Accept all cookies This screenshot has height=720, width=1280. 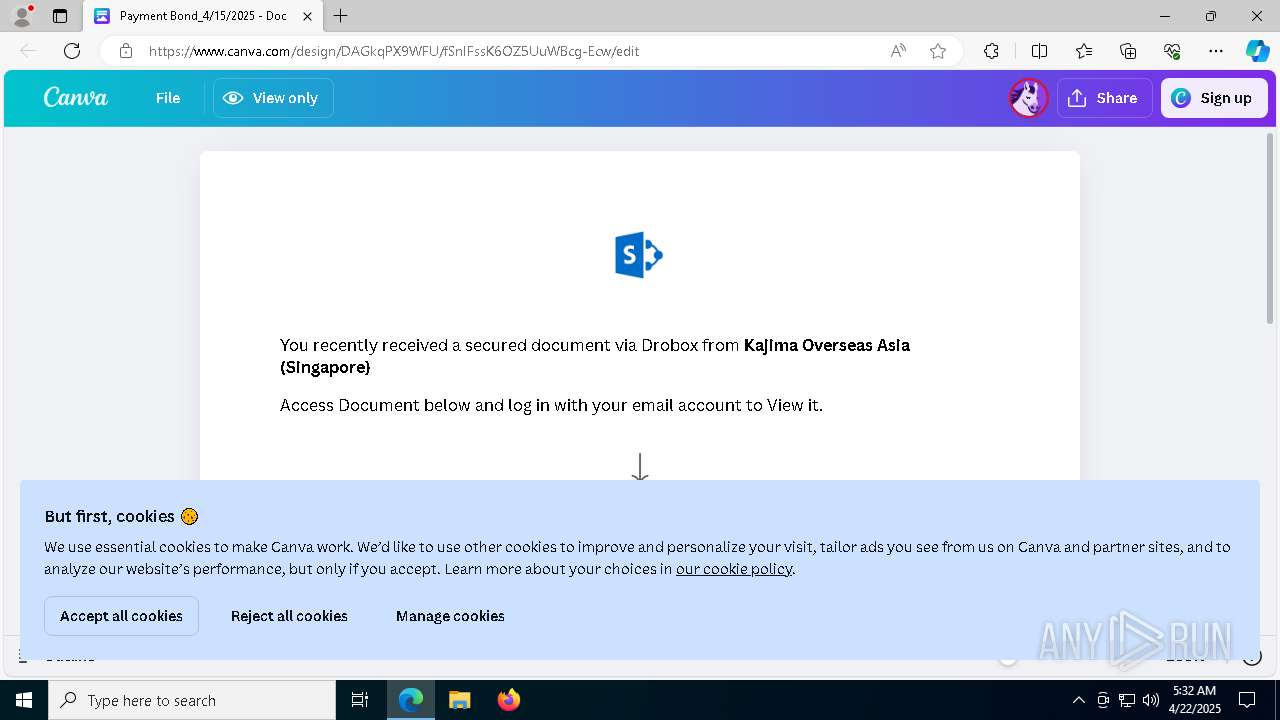[x=121, y=616]
